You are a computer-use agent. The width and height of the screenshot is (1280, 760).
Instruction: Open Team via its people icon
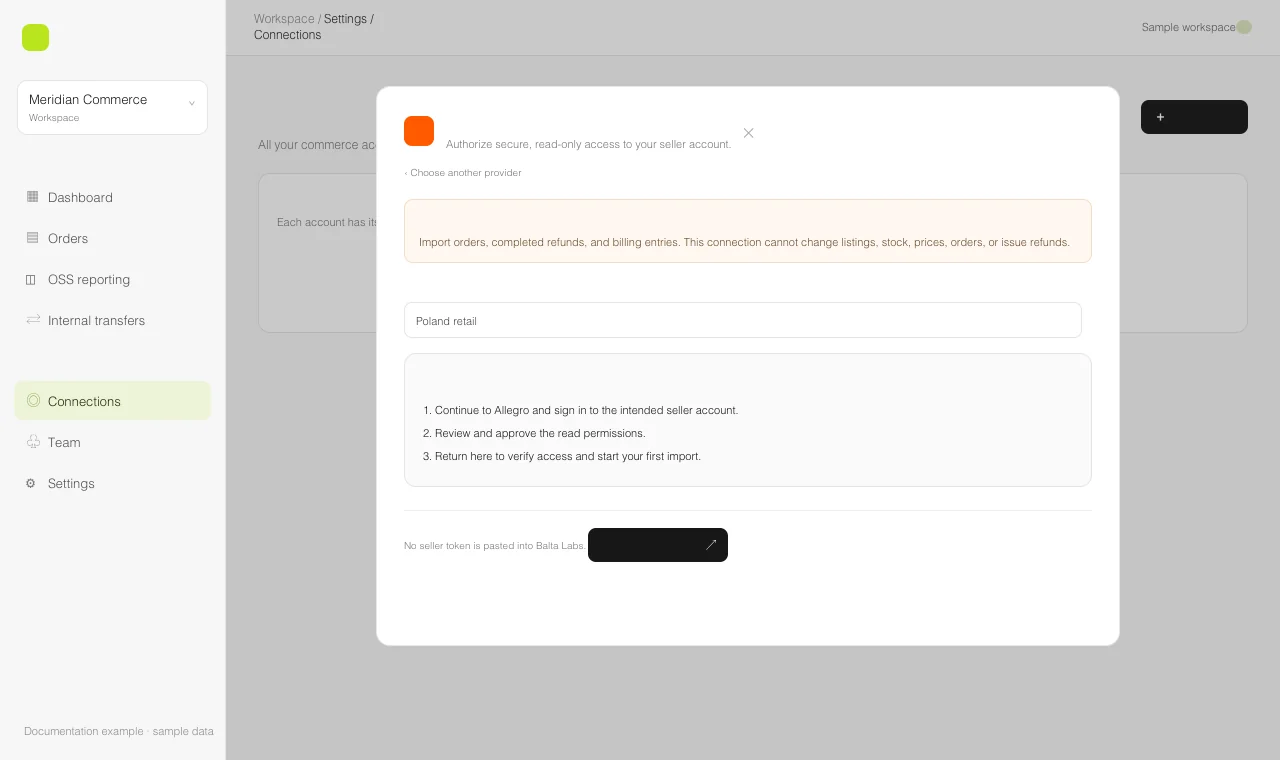(33, 442)
